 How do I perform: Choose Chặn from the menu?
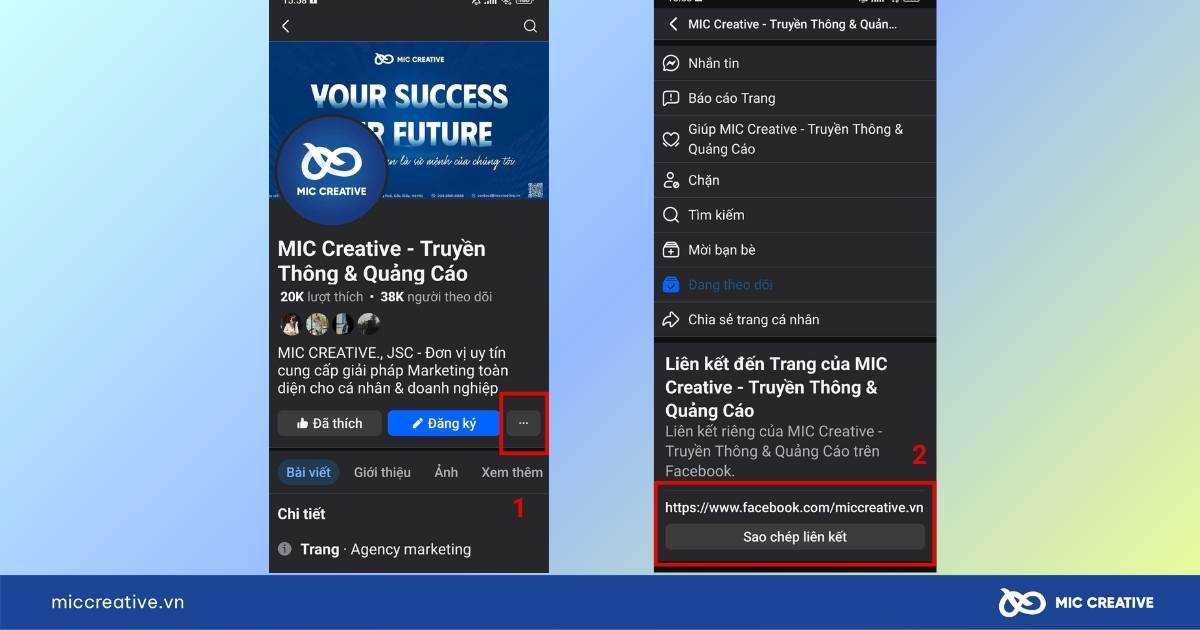point(795,180)
